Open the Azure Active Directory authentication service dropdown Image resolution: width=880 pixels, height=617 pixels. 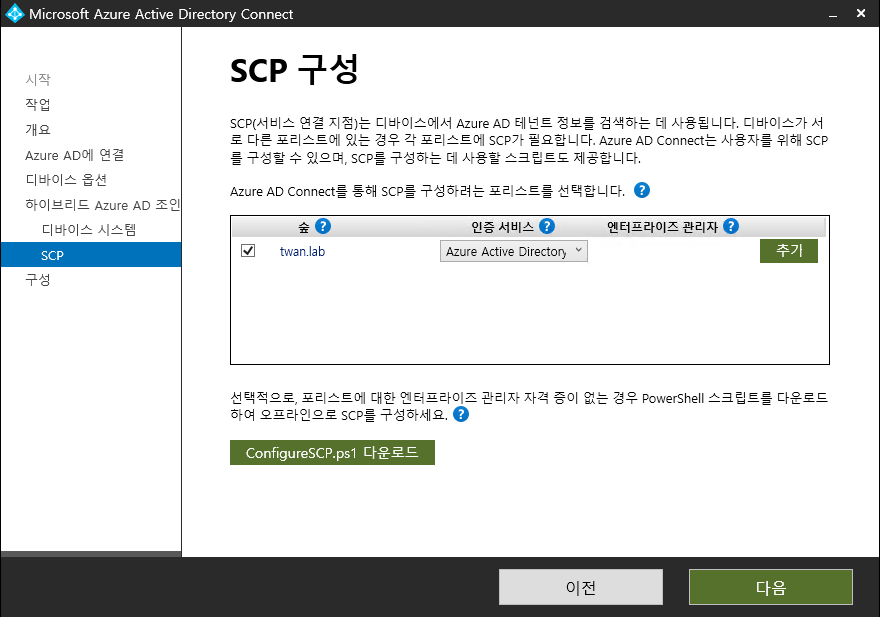(514, 251)
